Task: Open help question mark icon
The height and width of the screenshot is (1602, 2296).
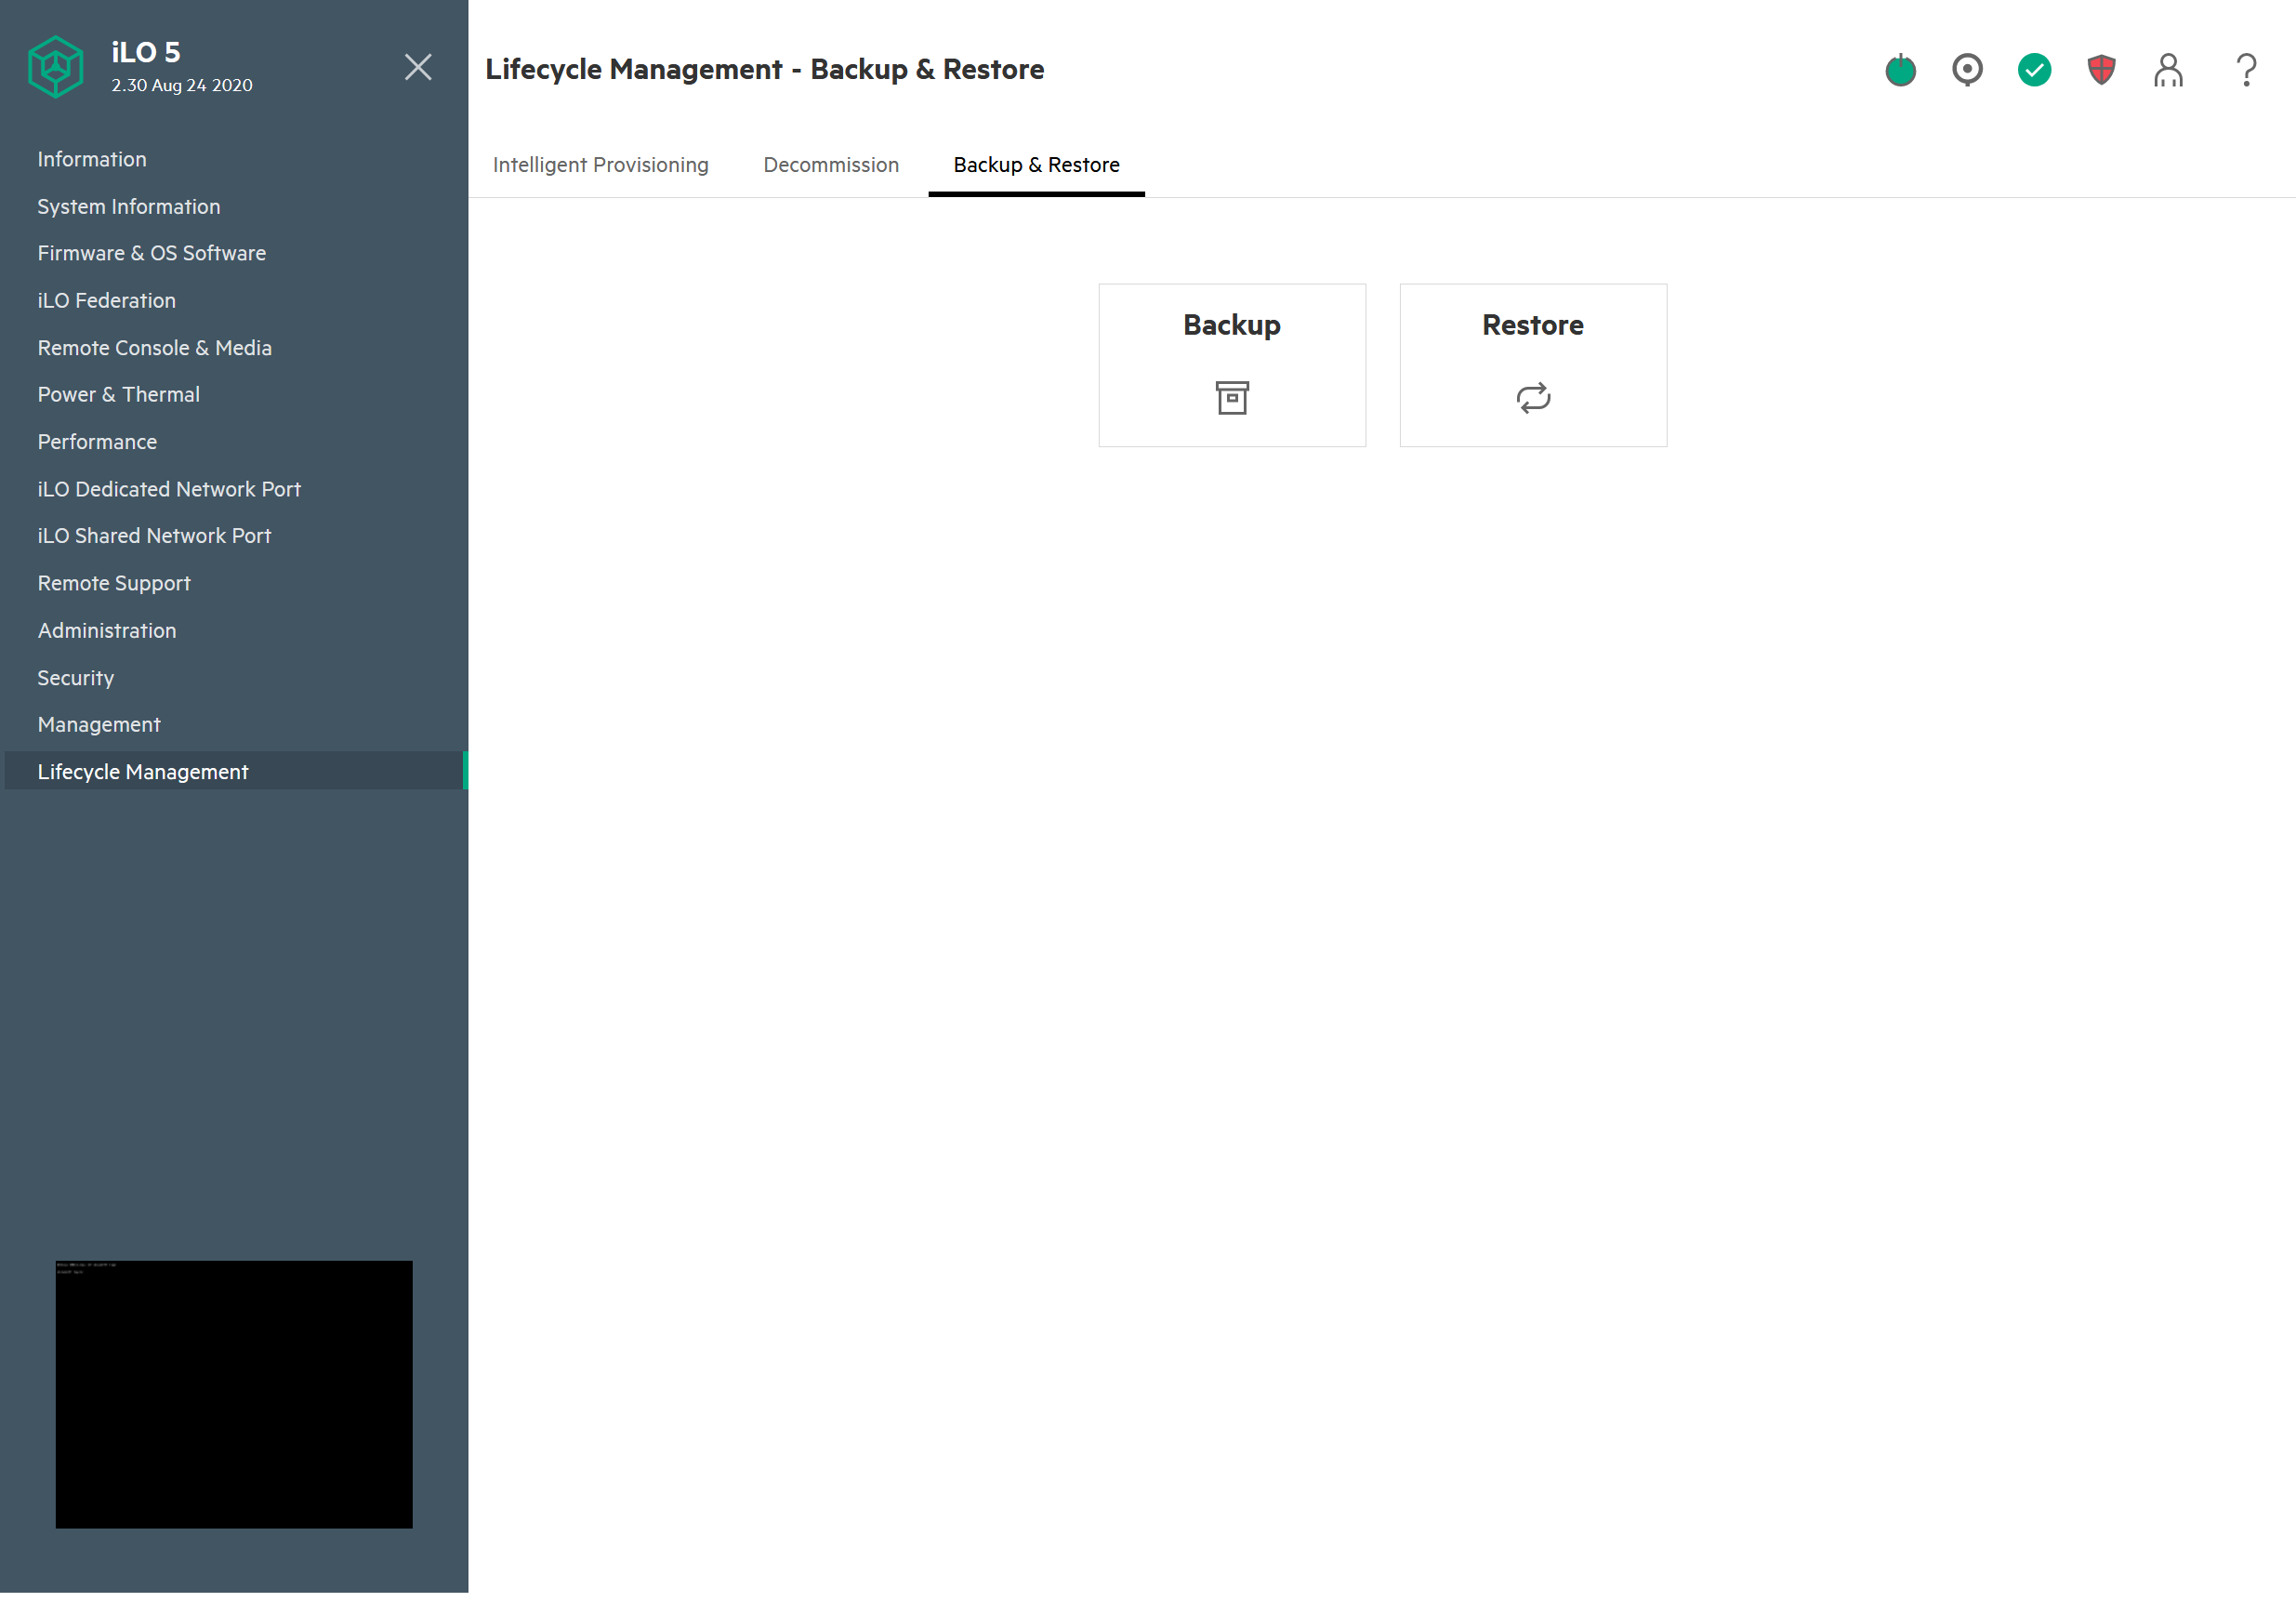Action: pyautogui.click(x=2246, y=70)
